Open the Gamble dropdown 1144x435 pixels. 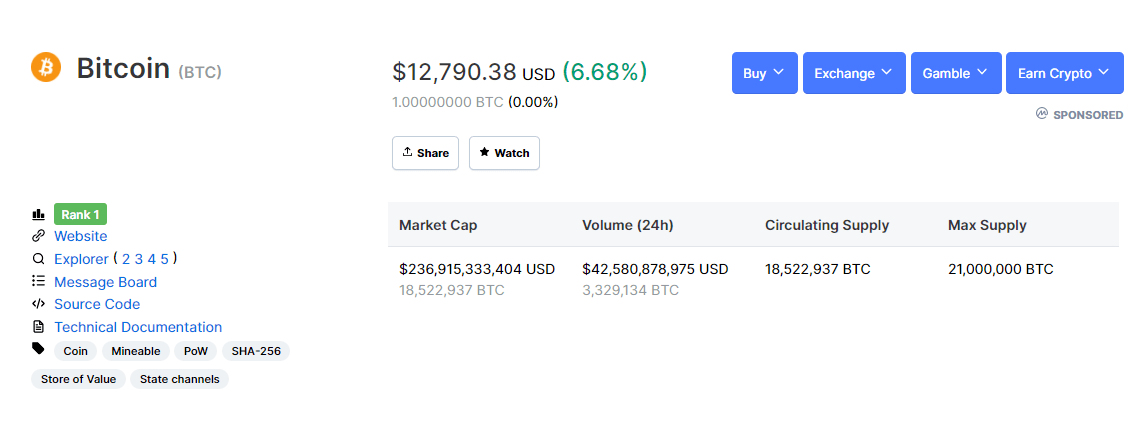point(956,73)
